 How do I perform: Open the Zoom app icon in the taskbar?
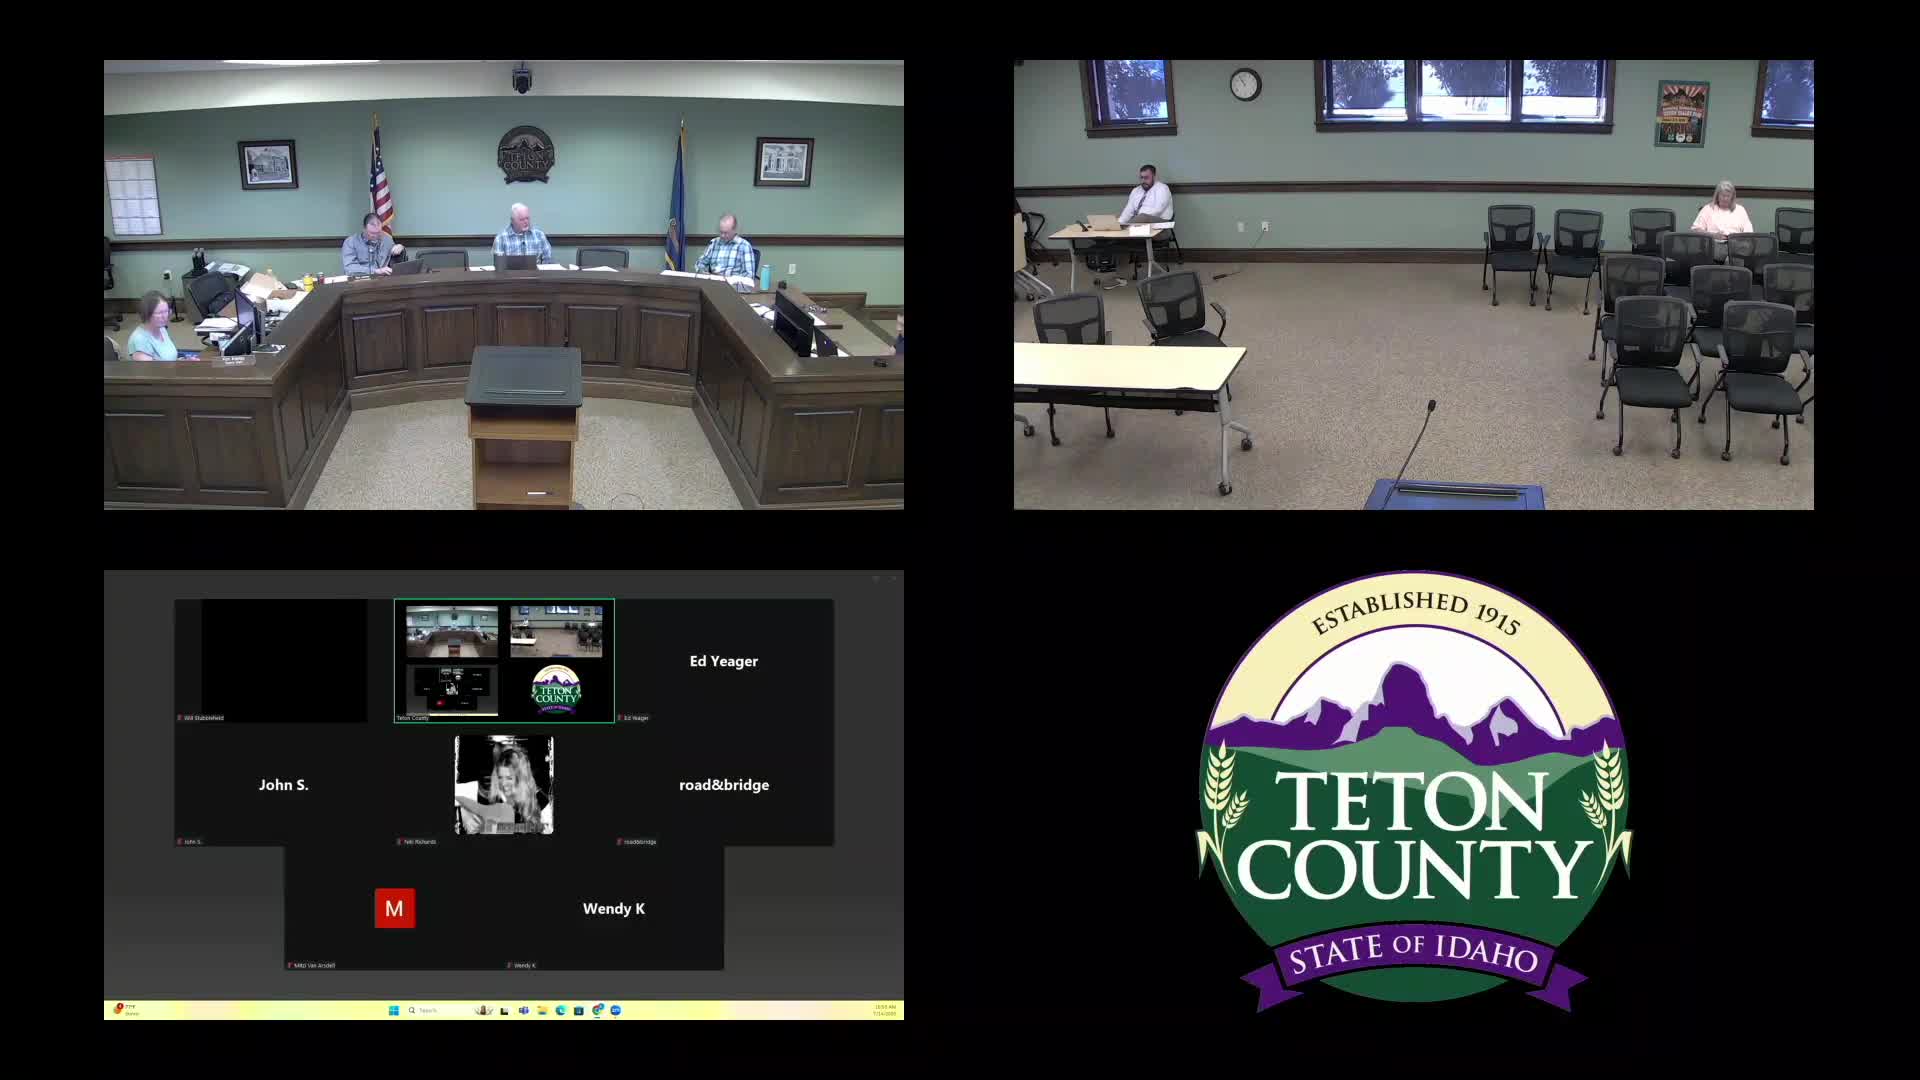point(615,1010)
